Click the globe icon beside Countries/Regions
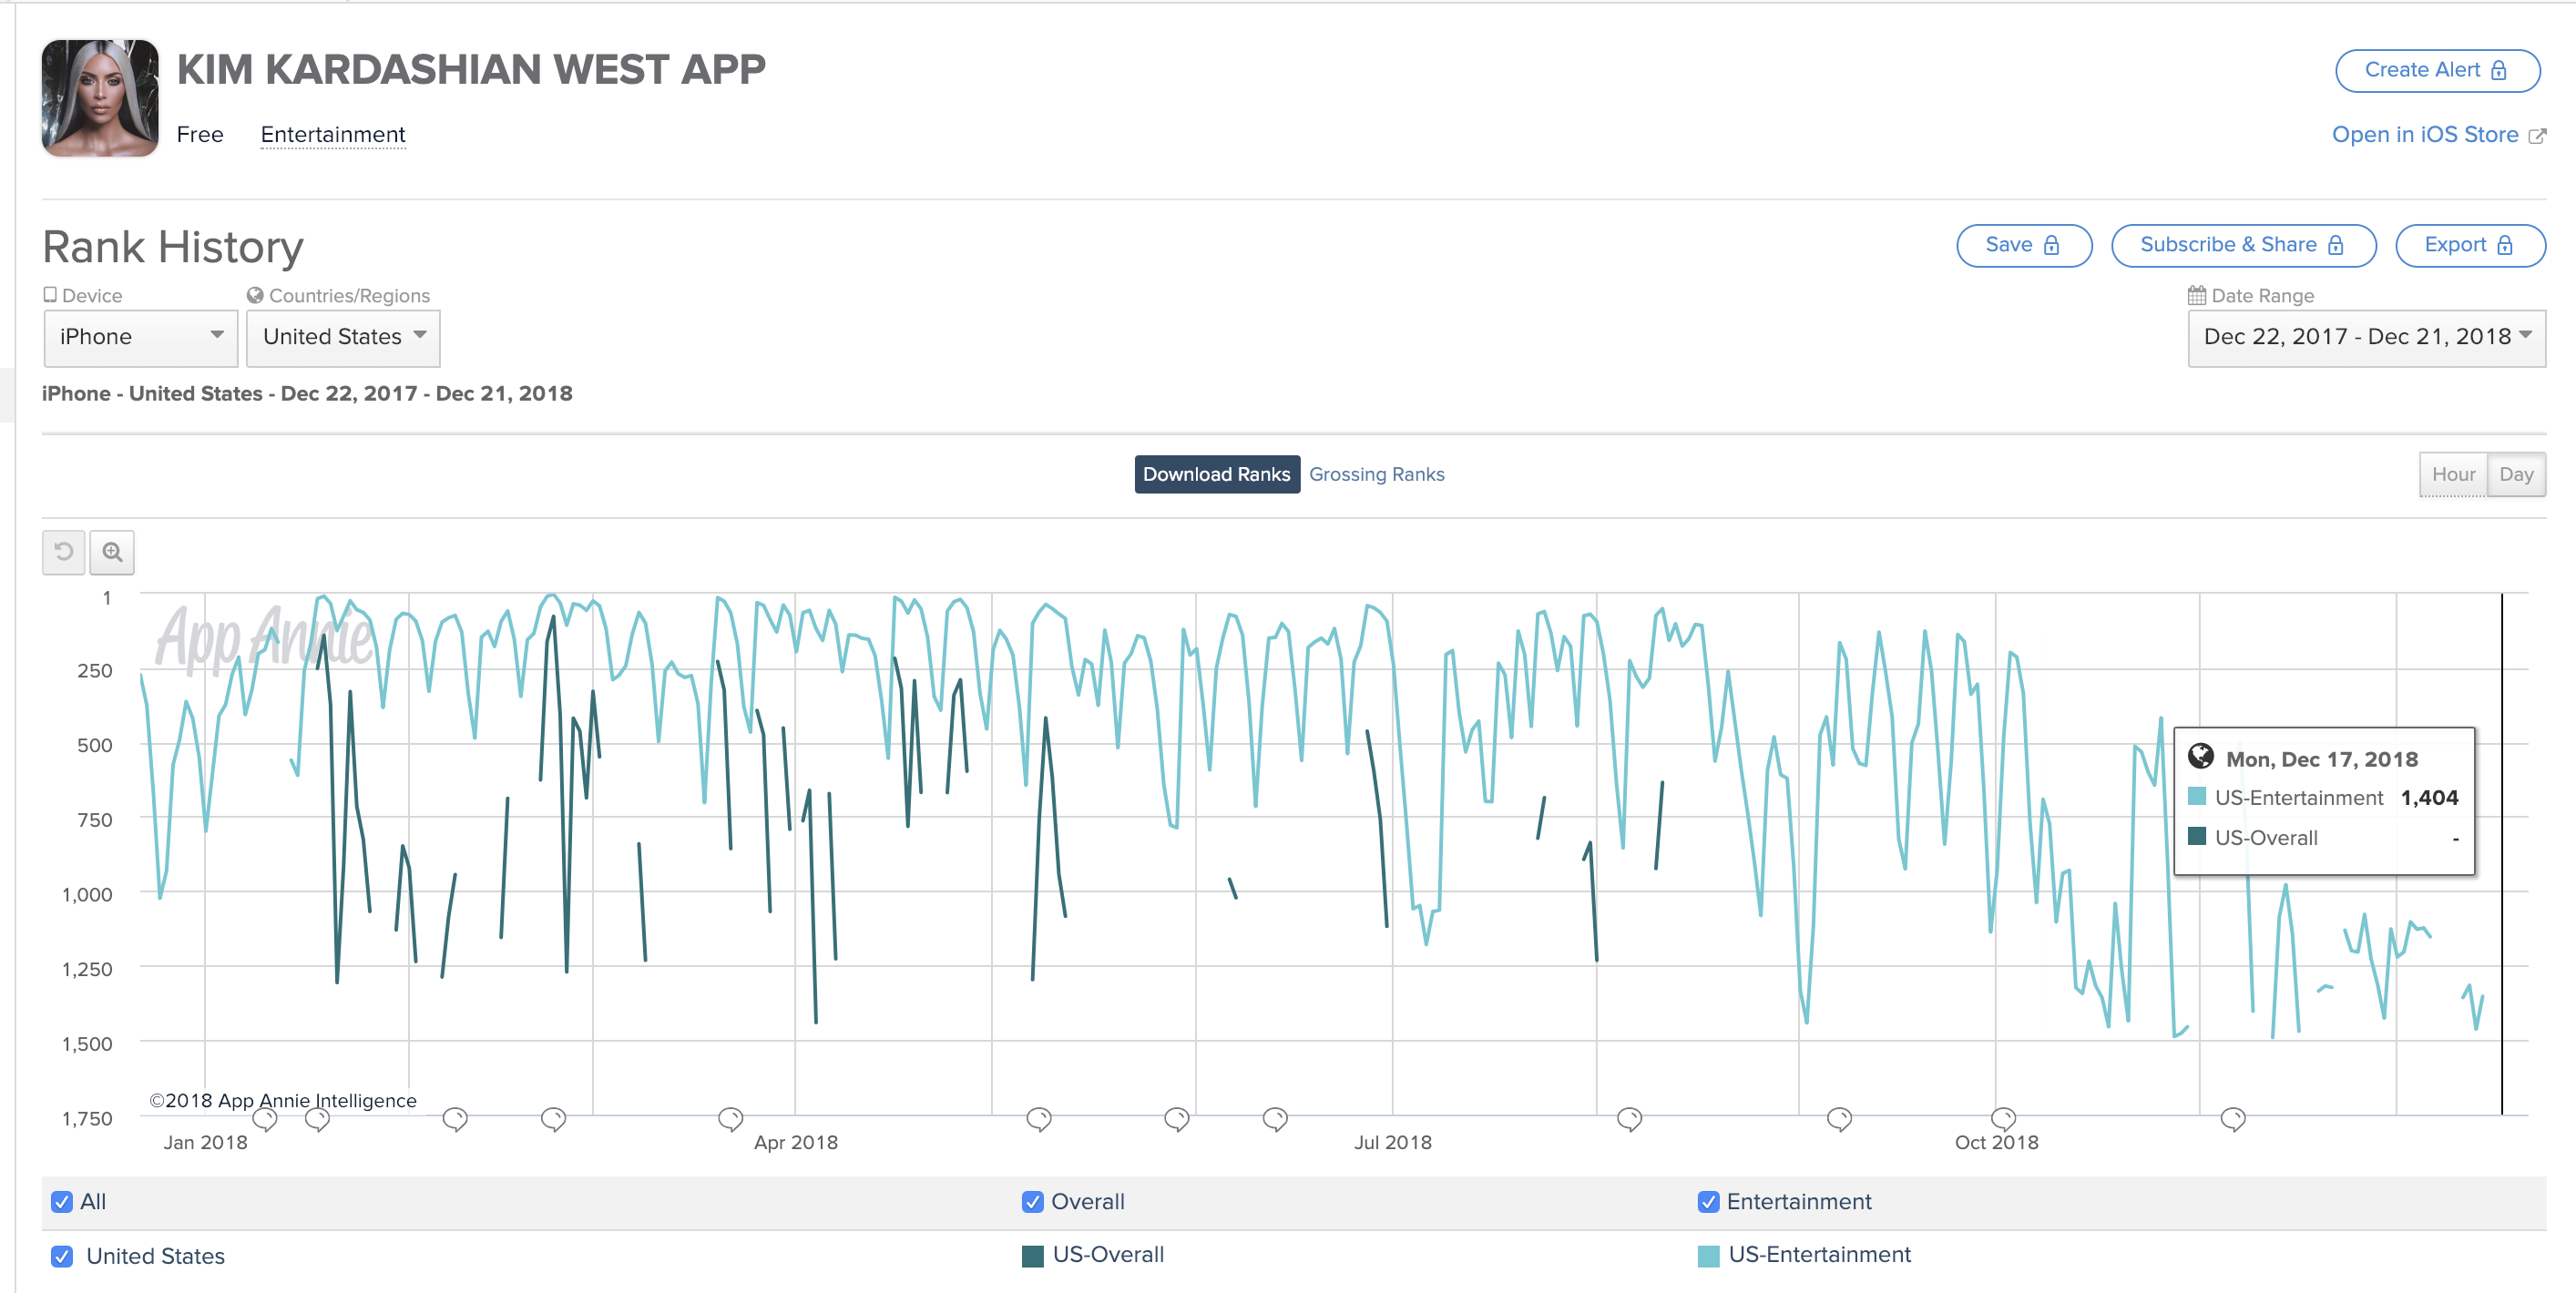Screen dimensions: 2576x1293 coord(255,296)
